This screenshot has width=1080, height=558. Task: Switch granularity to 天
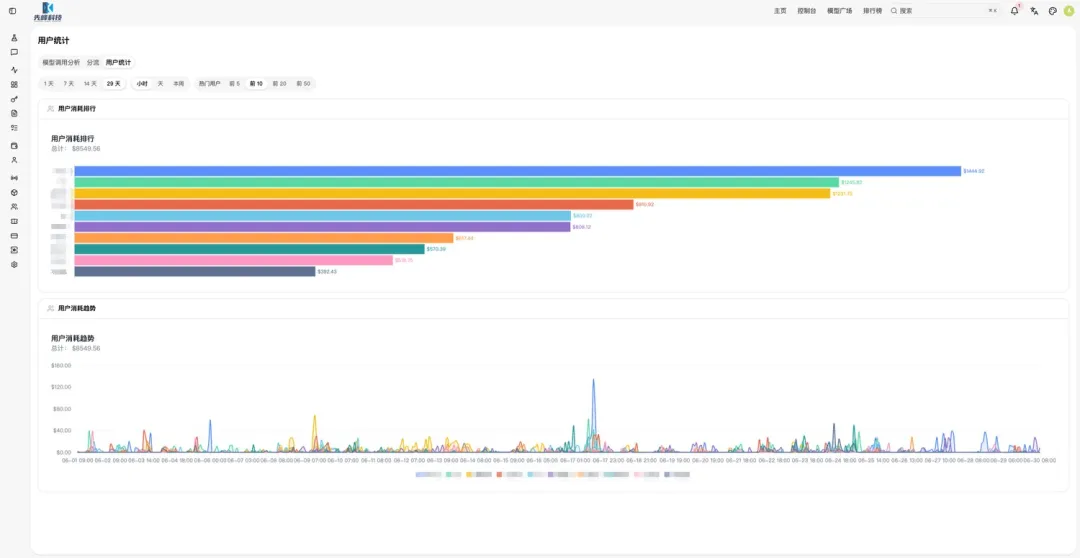(160, 83)
